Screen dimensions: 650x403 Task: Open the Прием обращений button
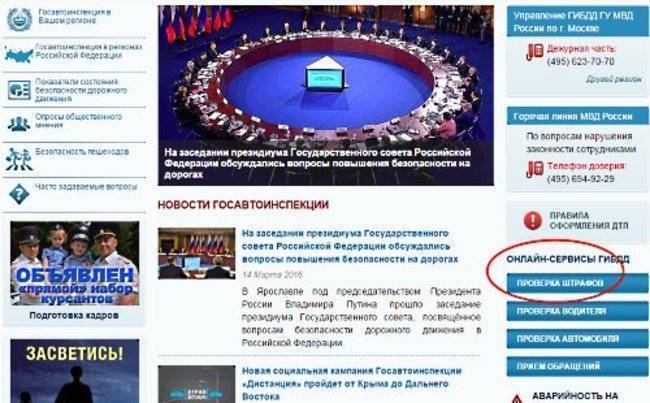577,367
